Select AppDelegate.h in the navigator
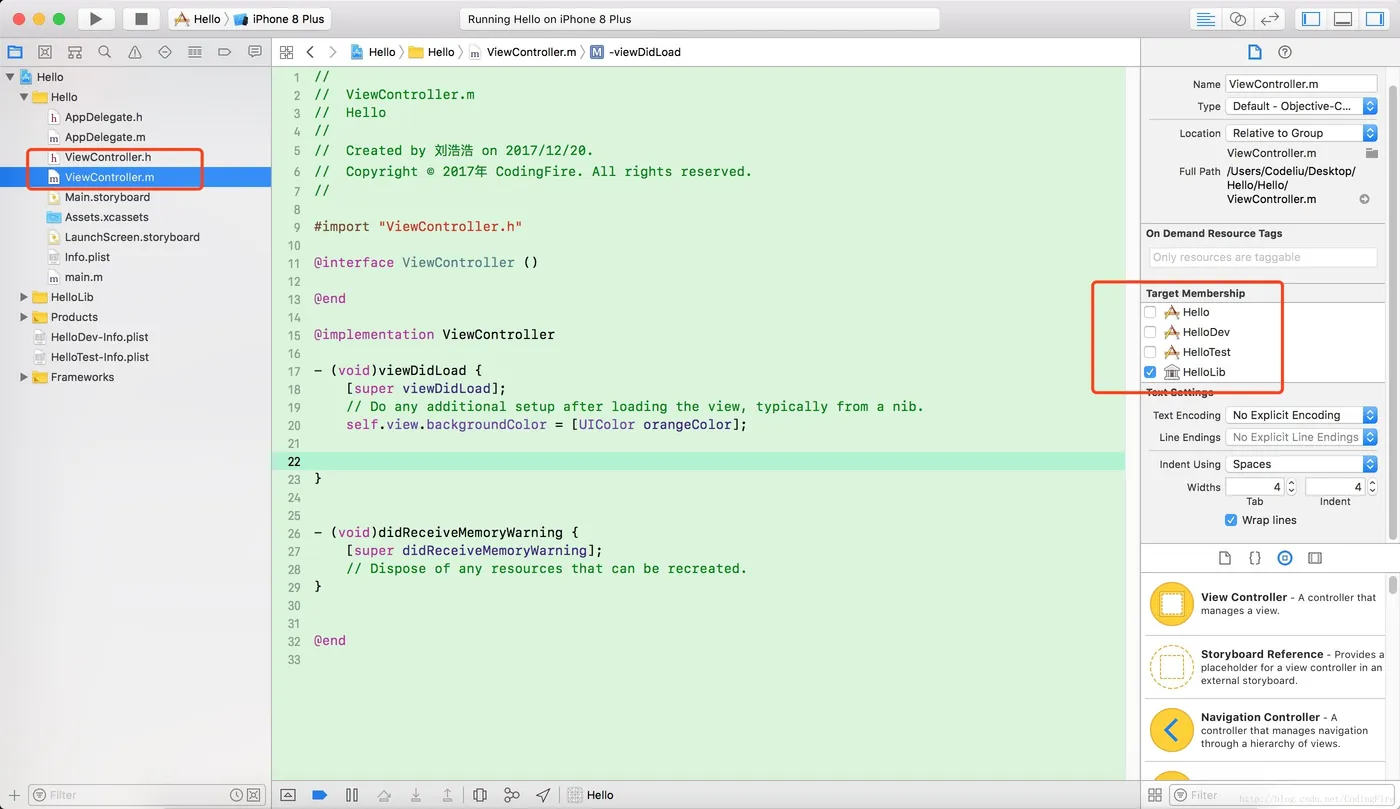 tap(103, 117)
